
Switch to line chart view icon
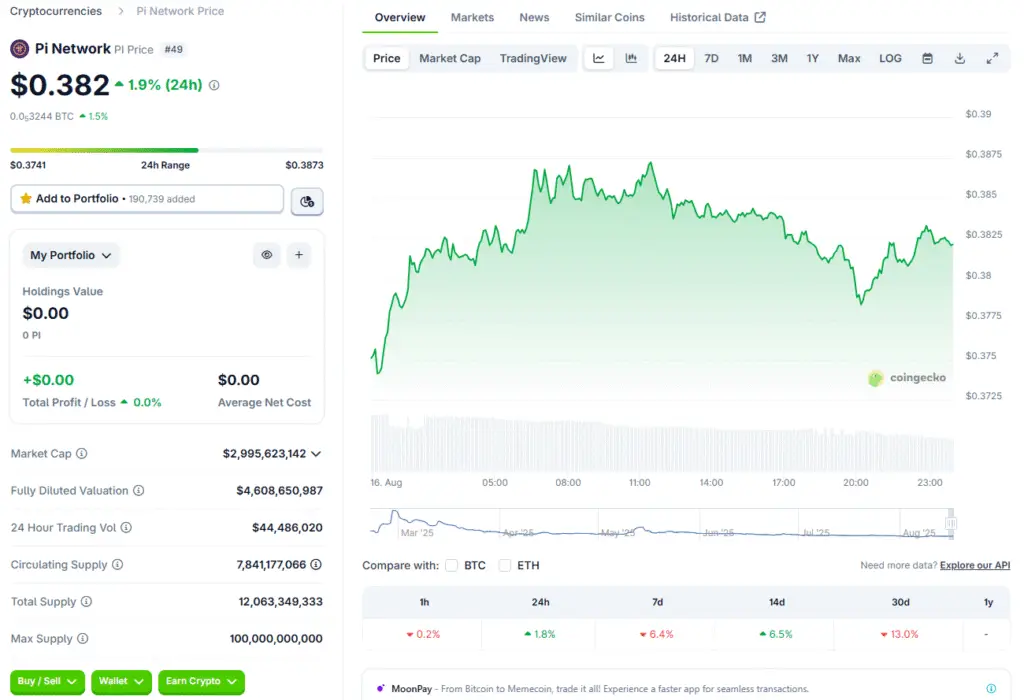coord(599,58)
